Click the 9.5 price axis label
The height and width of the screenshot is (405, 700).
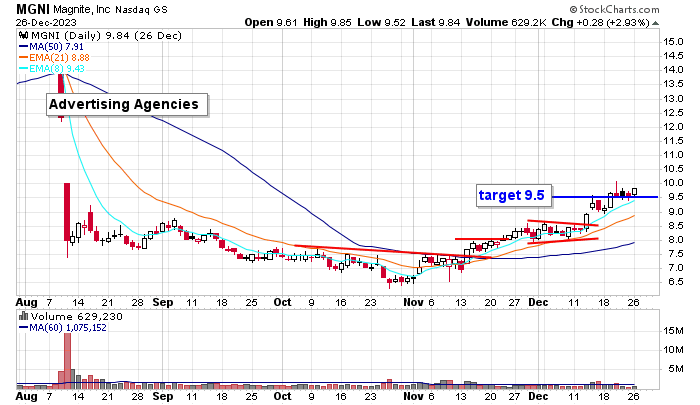675,197
